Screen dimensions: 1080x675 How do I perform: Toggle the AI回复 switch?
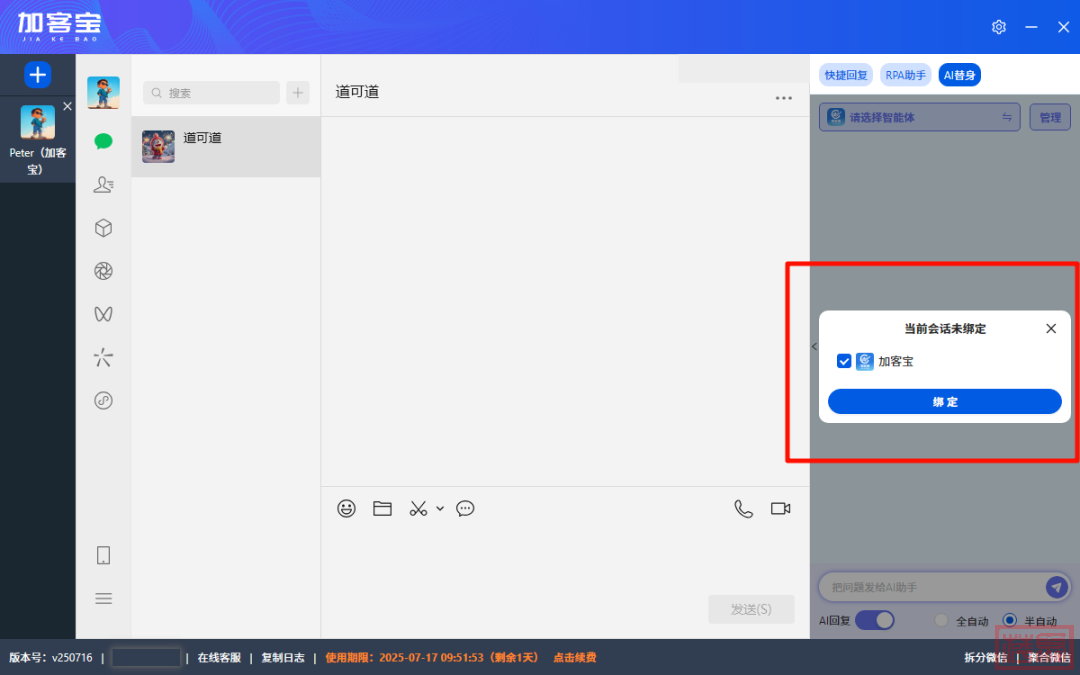(x=874, y=620)
